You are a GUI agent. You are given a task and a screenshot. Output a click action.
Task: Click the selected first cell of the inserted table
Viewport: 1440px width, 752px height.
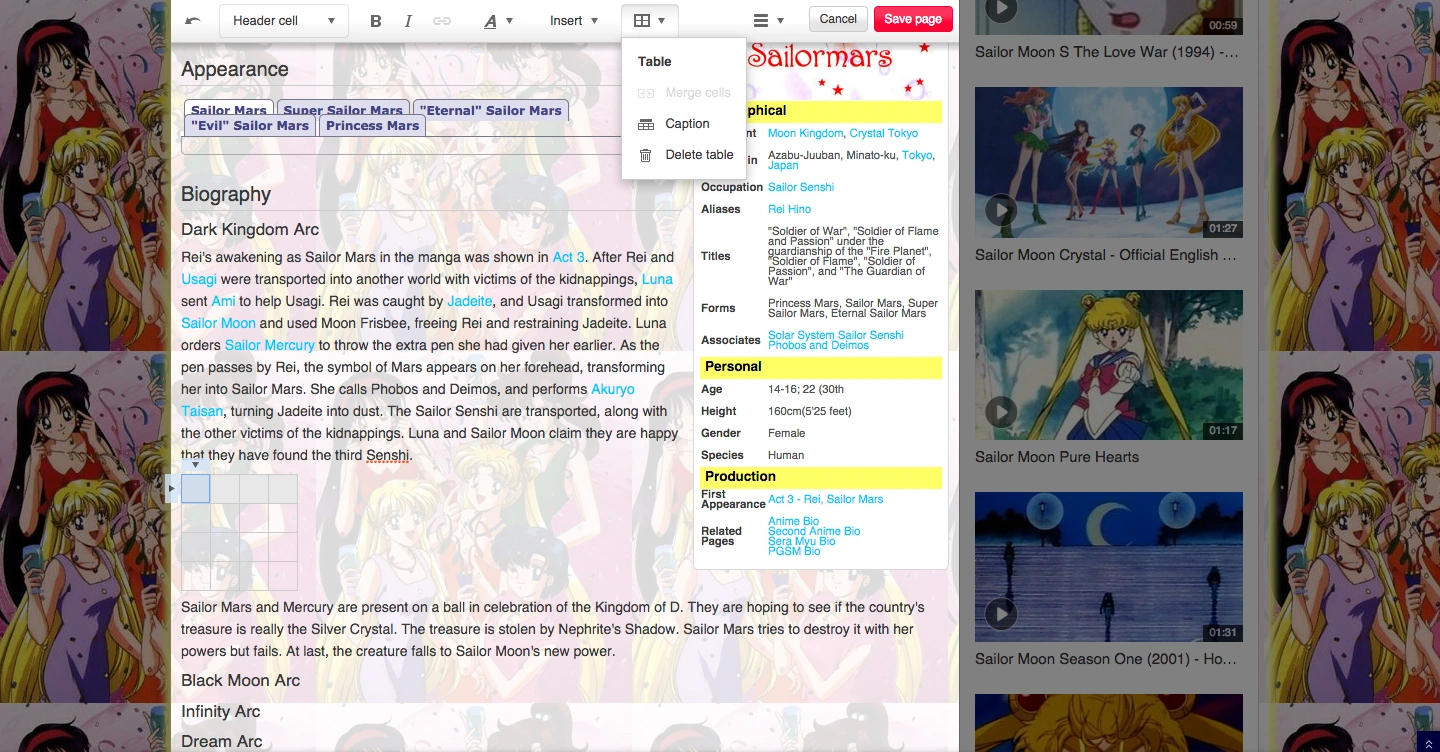(196, 489)
